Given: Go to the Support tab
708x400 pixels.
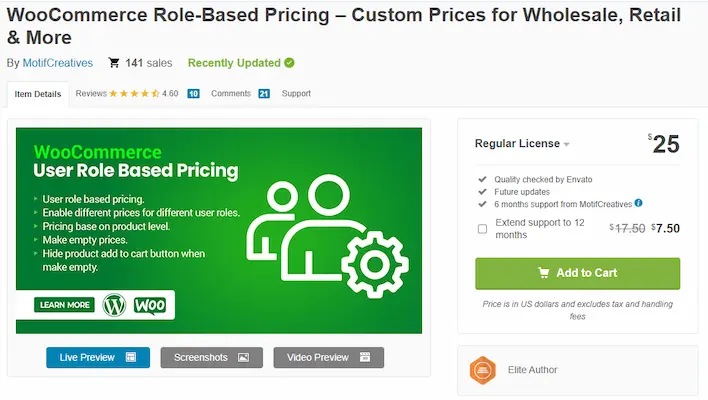Looking at the screenshot, I should coord(296,94).
